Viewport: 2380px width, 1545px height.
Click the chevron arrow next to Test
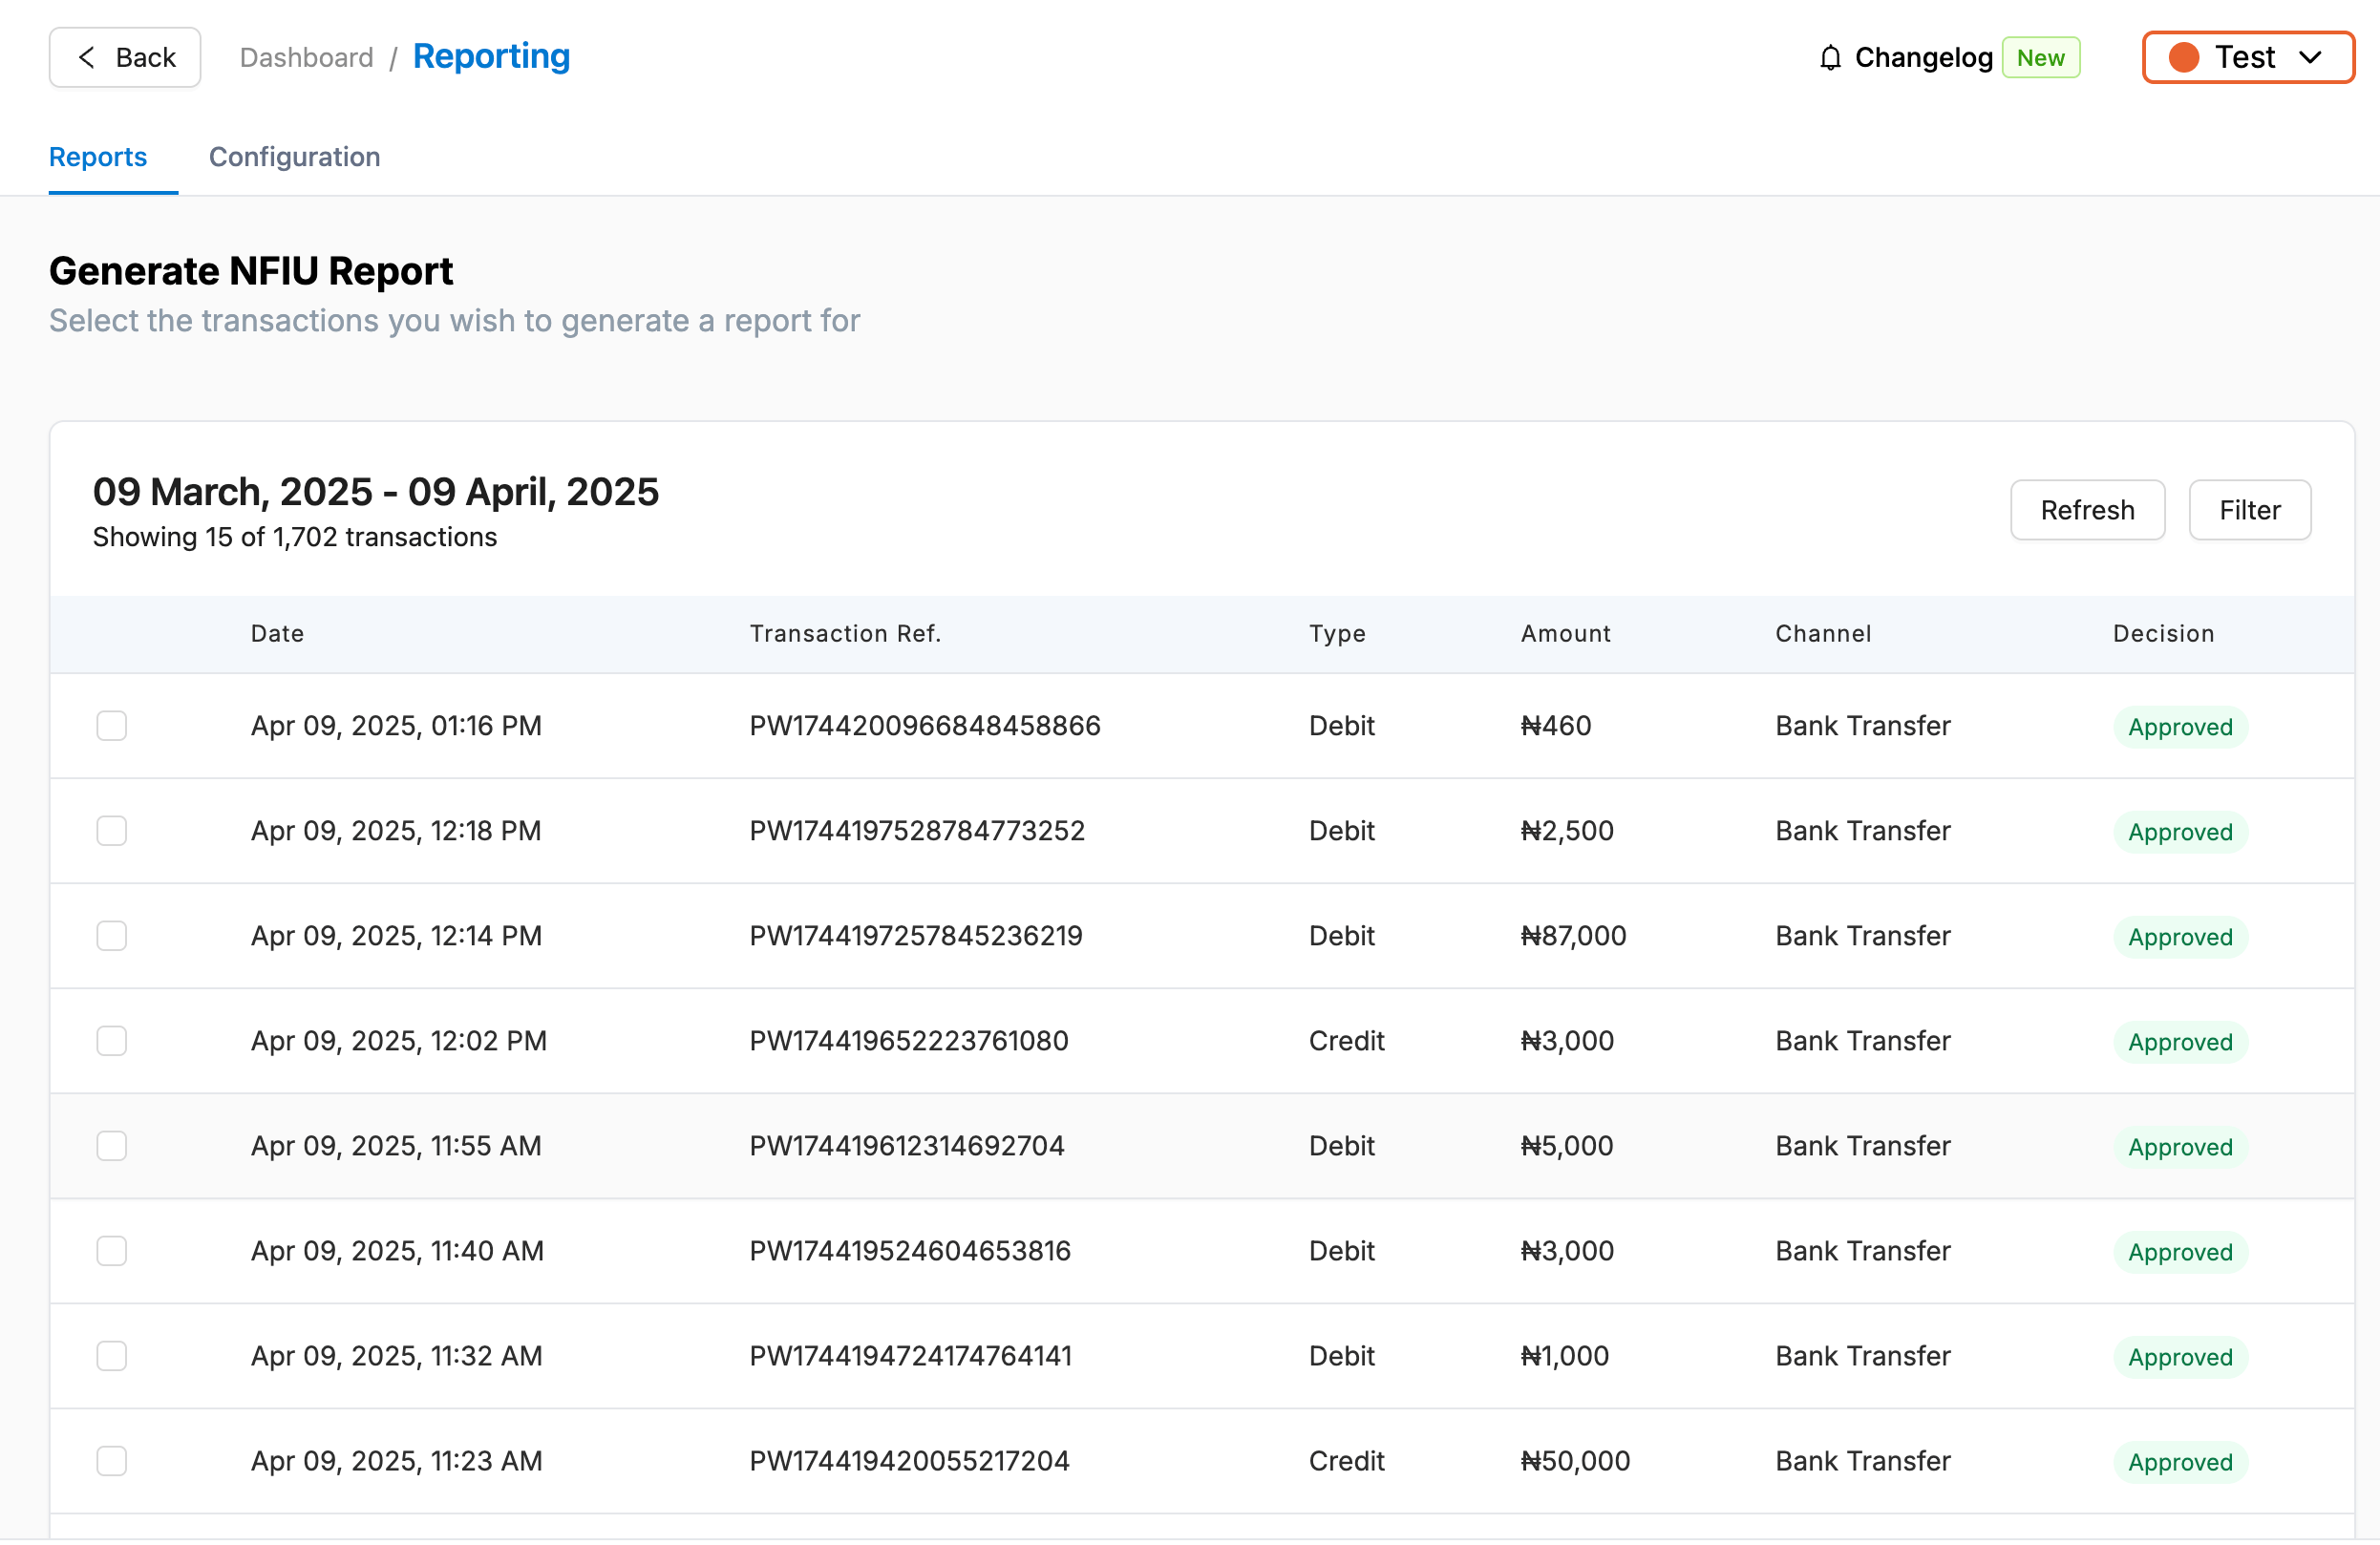click(2310, 58)
